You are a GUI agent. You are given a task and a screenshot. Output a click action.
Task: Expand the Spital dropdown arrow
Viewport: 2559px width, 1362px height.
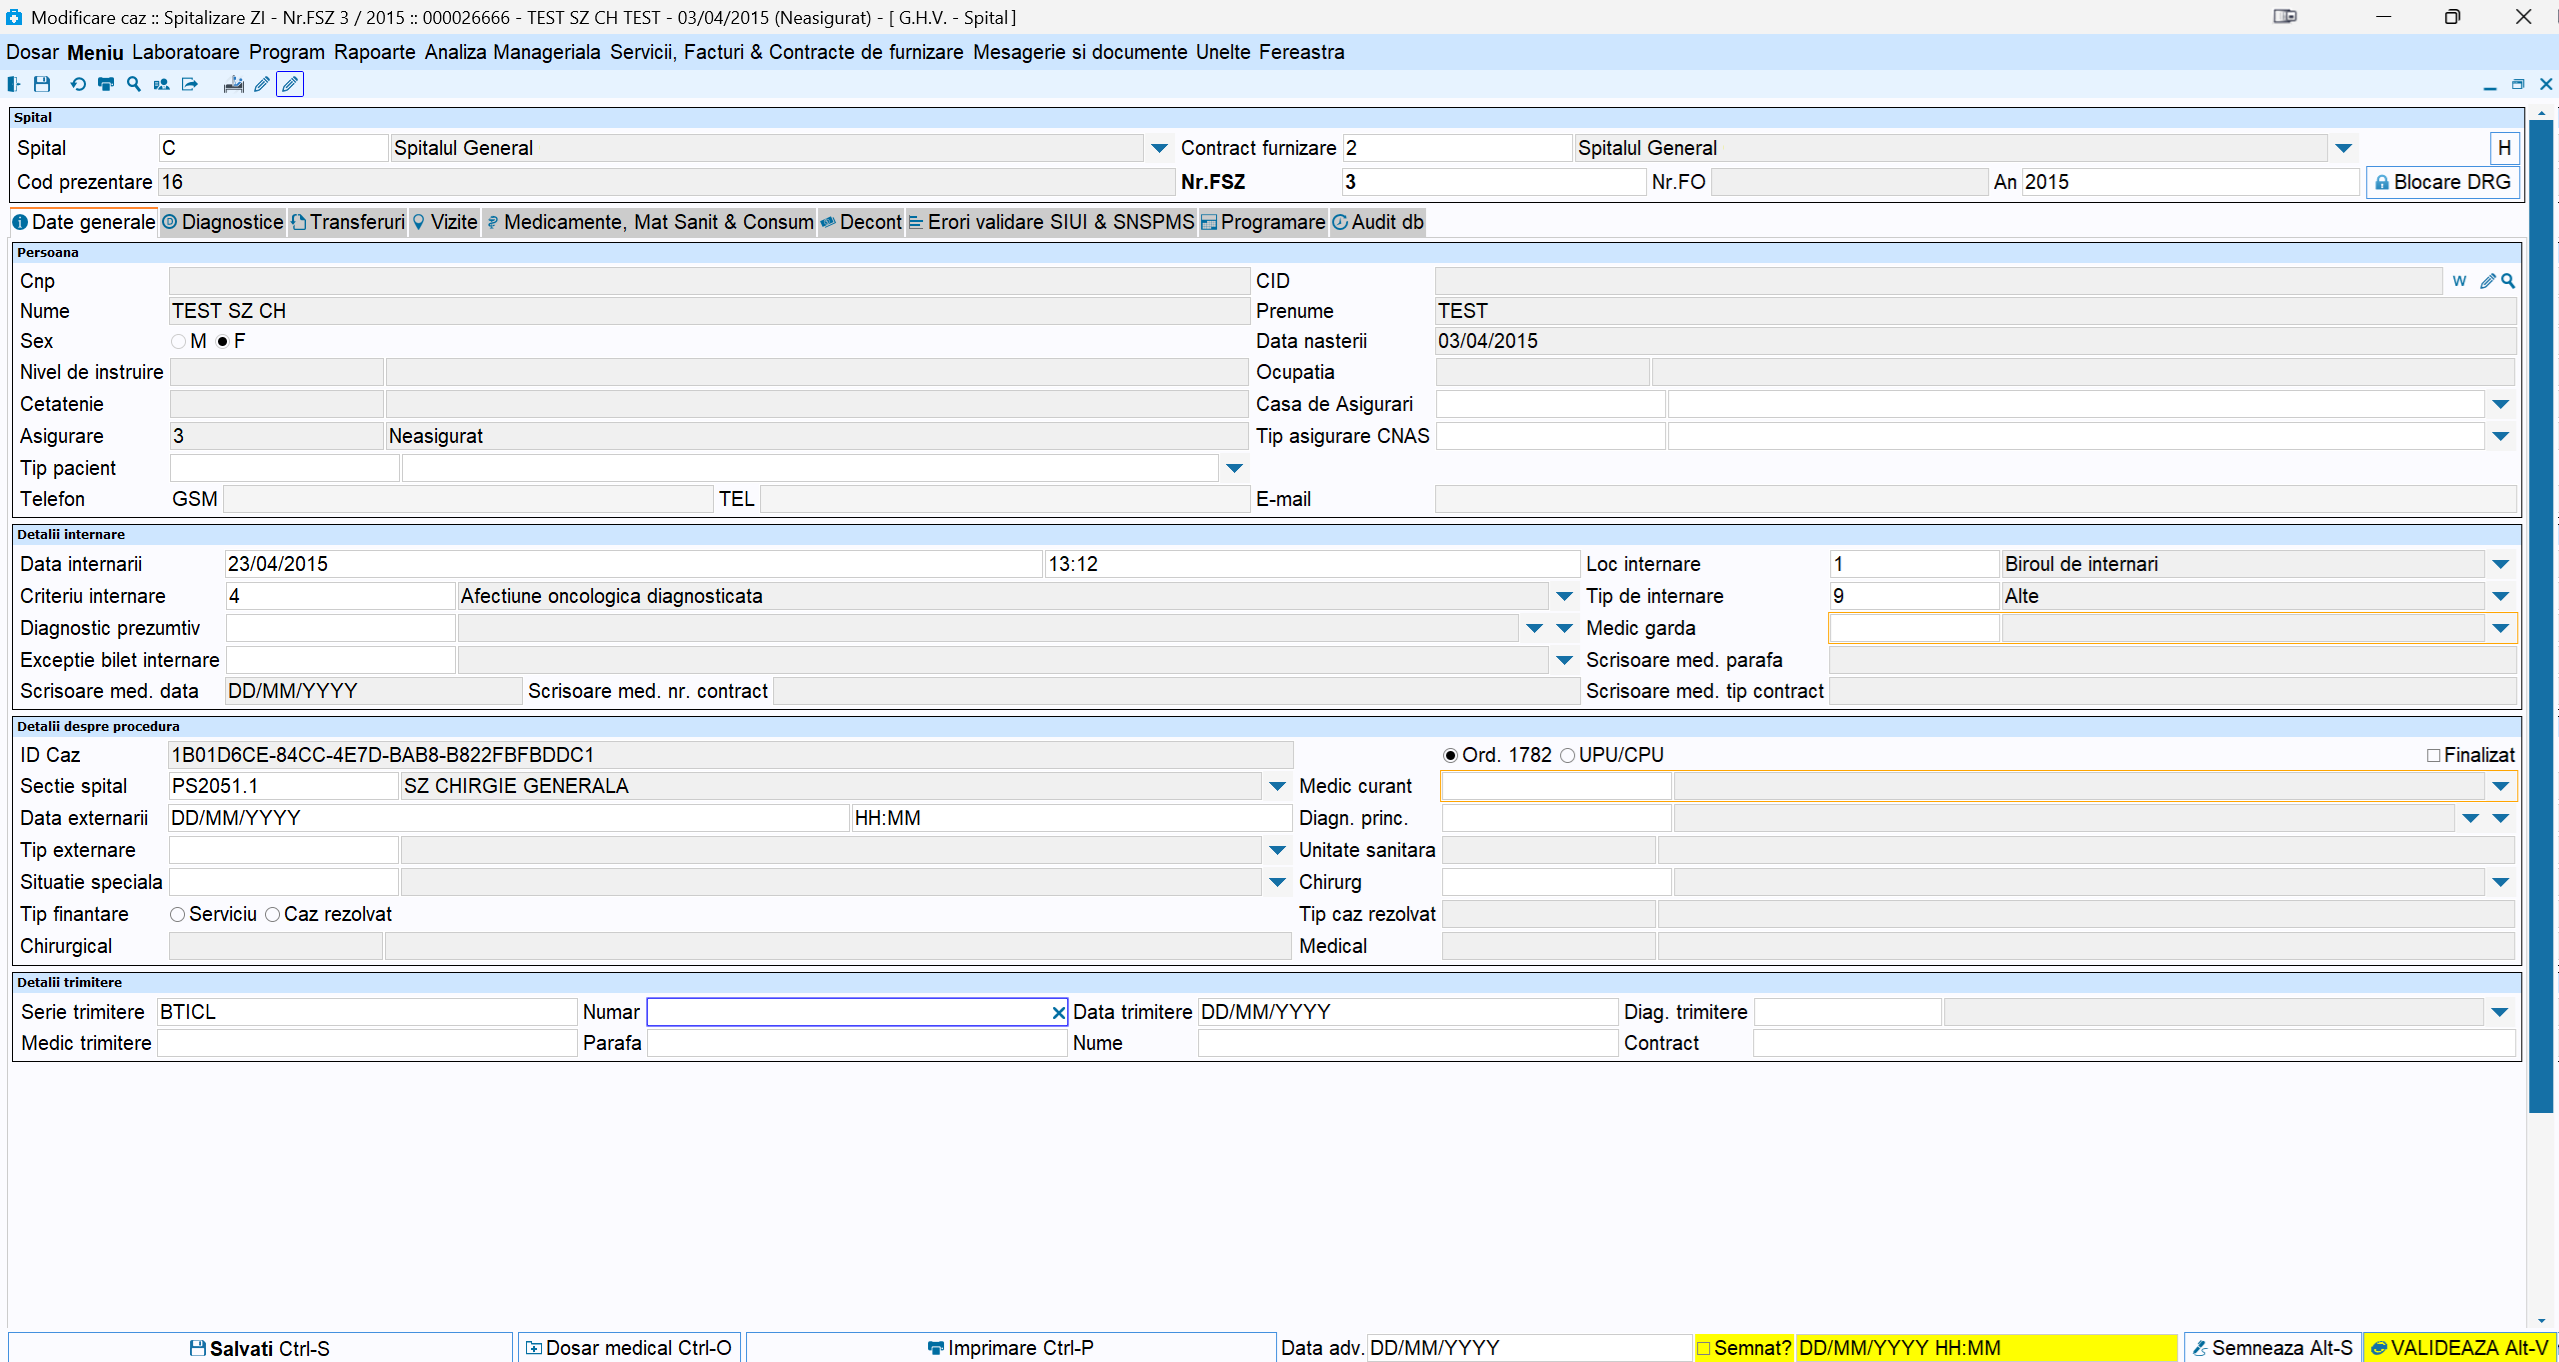pyautogui.click(x=1159, y=148)
